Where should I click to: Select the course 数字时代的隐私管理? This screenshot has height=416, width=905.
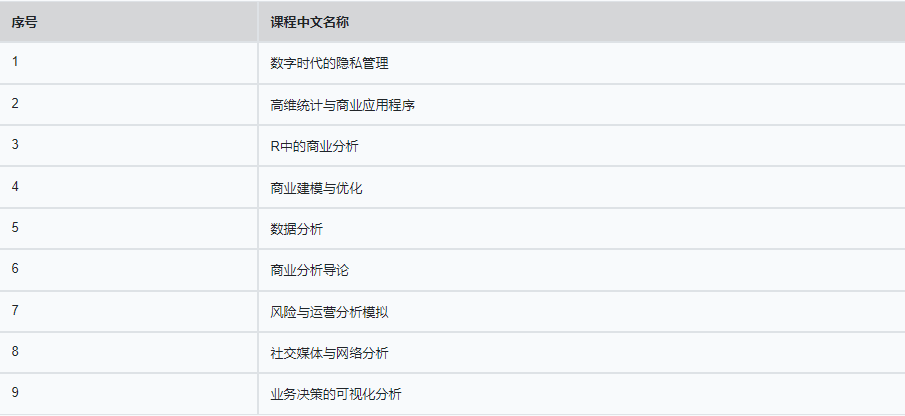[329, 63]
